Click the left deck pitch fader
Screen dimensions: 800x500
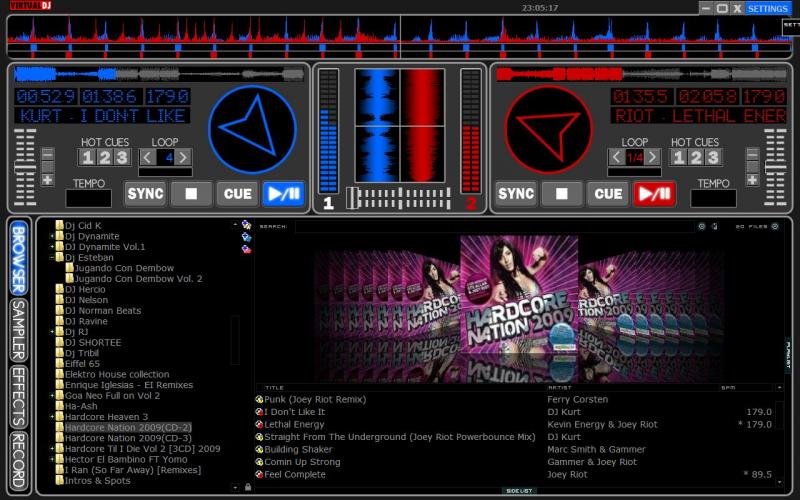tap(25, 167)
